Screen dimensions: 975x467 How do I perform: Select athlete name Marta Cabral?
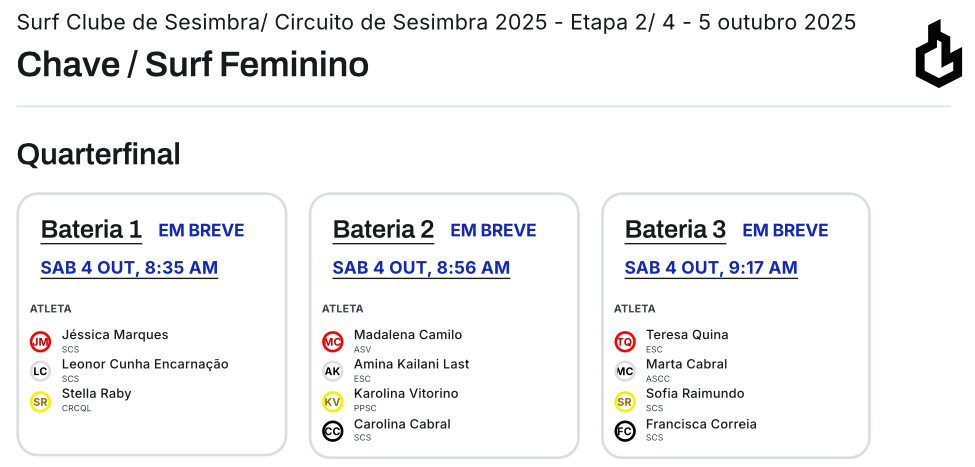(x=686, y=364)
